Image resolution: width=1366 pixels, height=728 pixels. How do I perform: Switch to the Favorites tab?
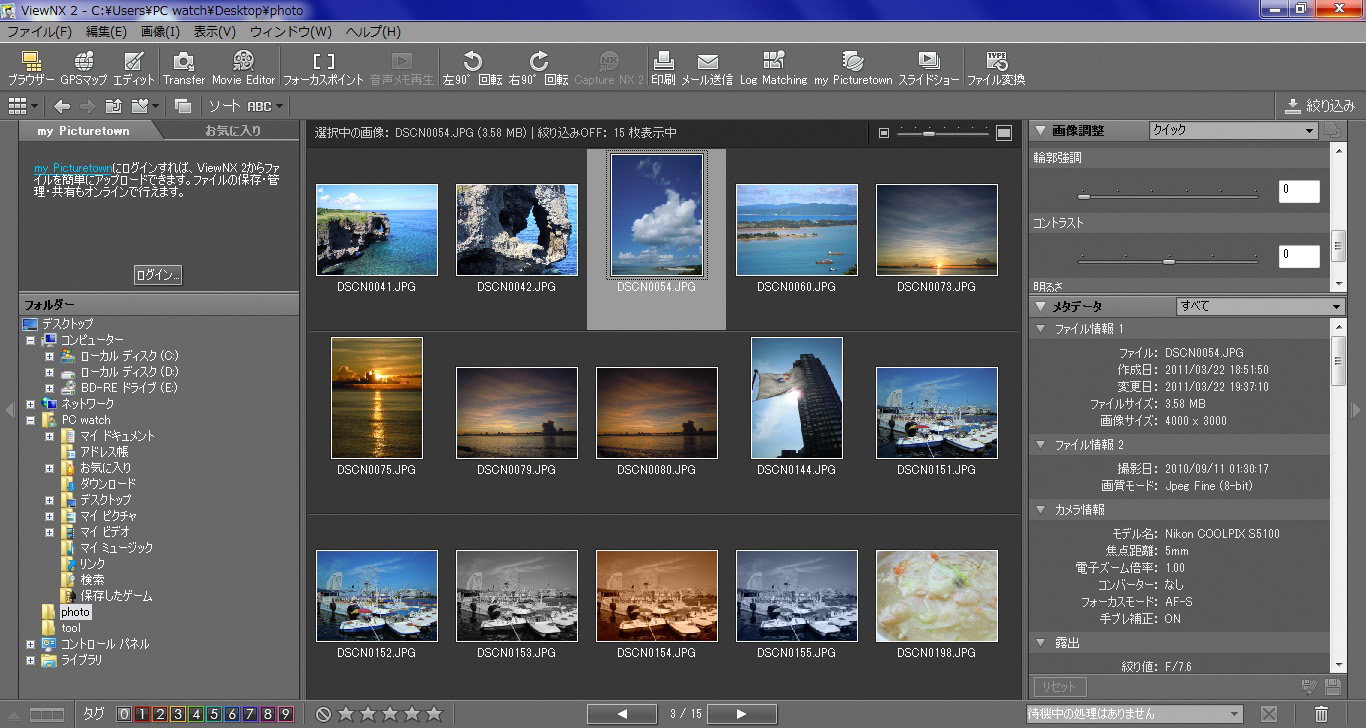point(232,131)
